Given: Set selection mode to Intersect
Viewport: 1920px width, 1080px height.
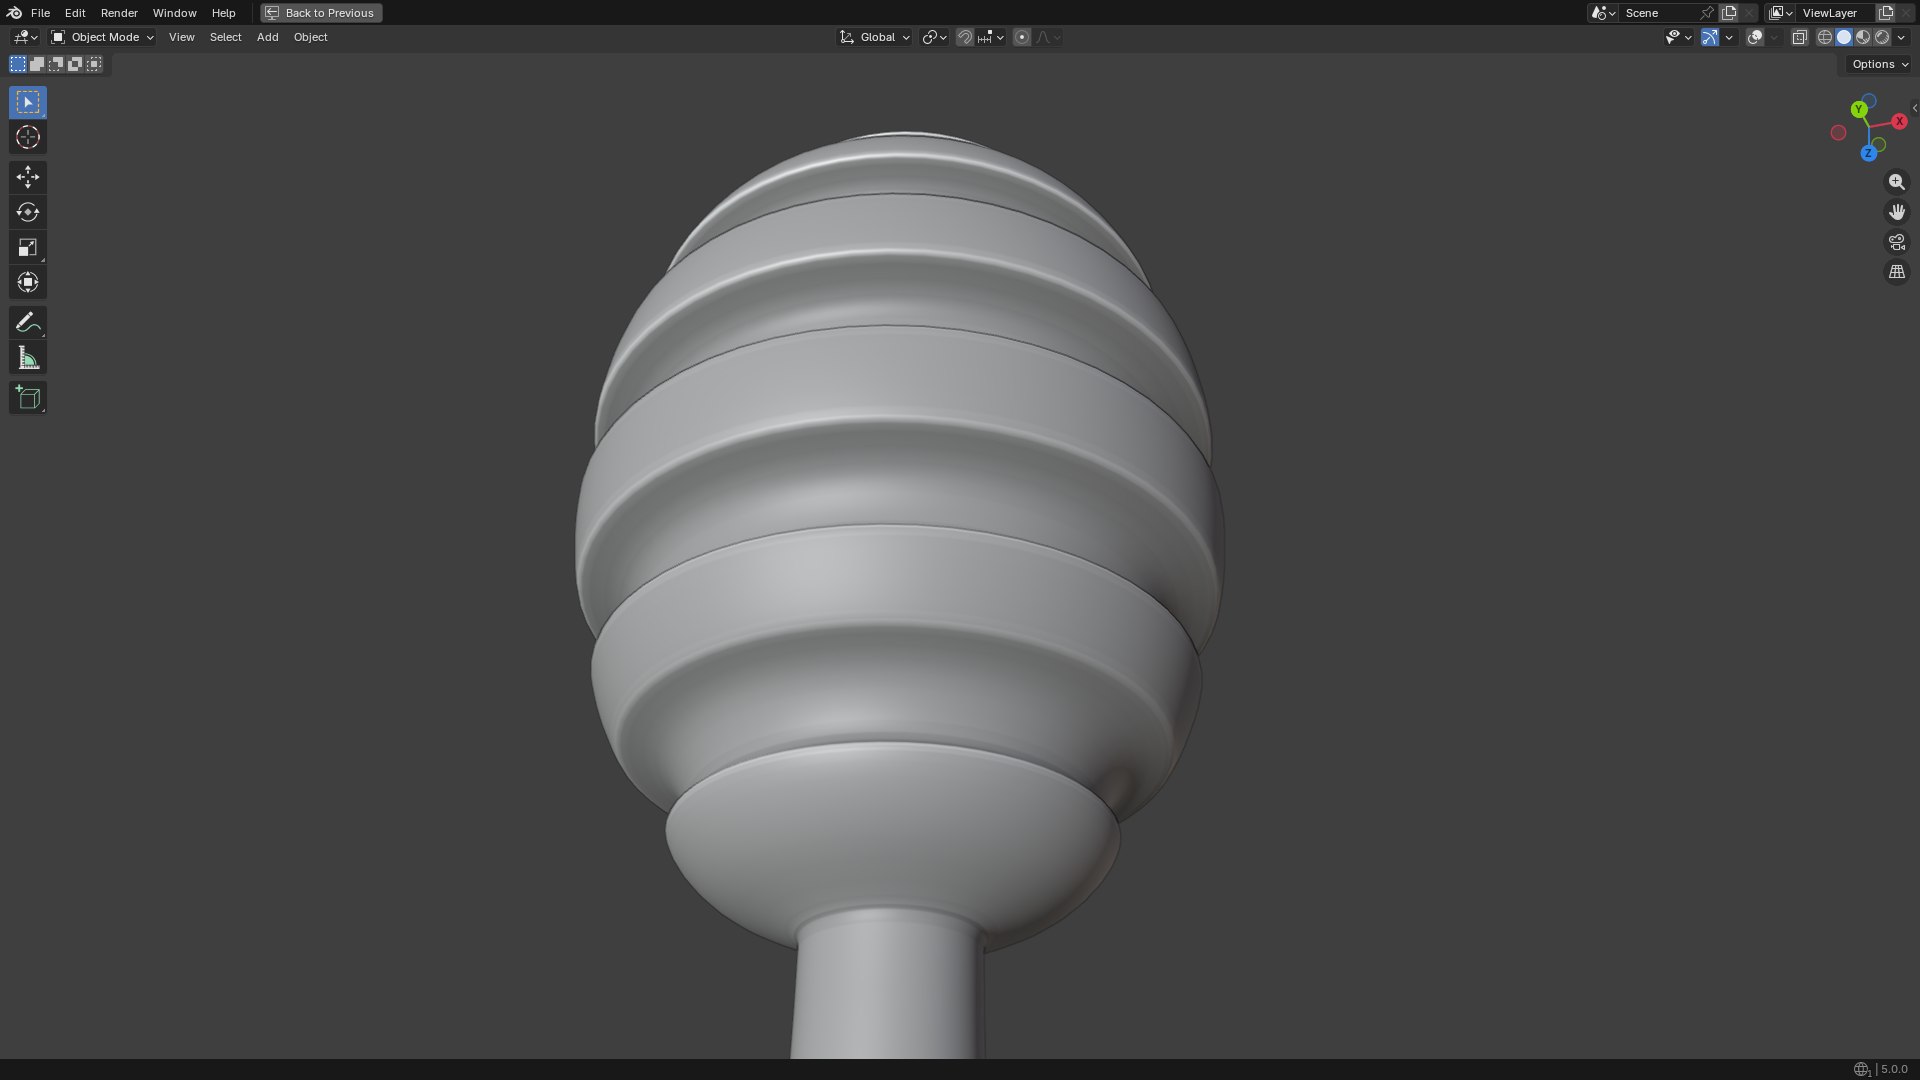Looking at the screenshot, I should click(x=94, y=64).
